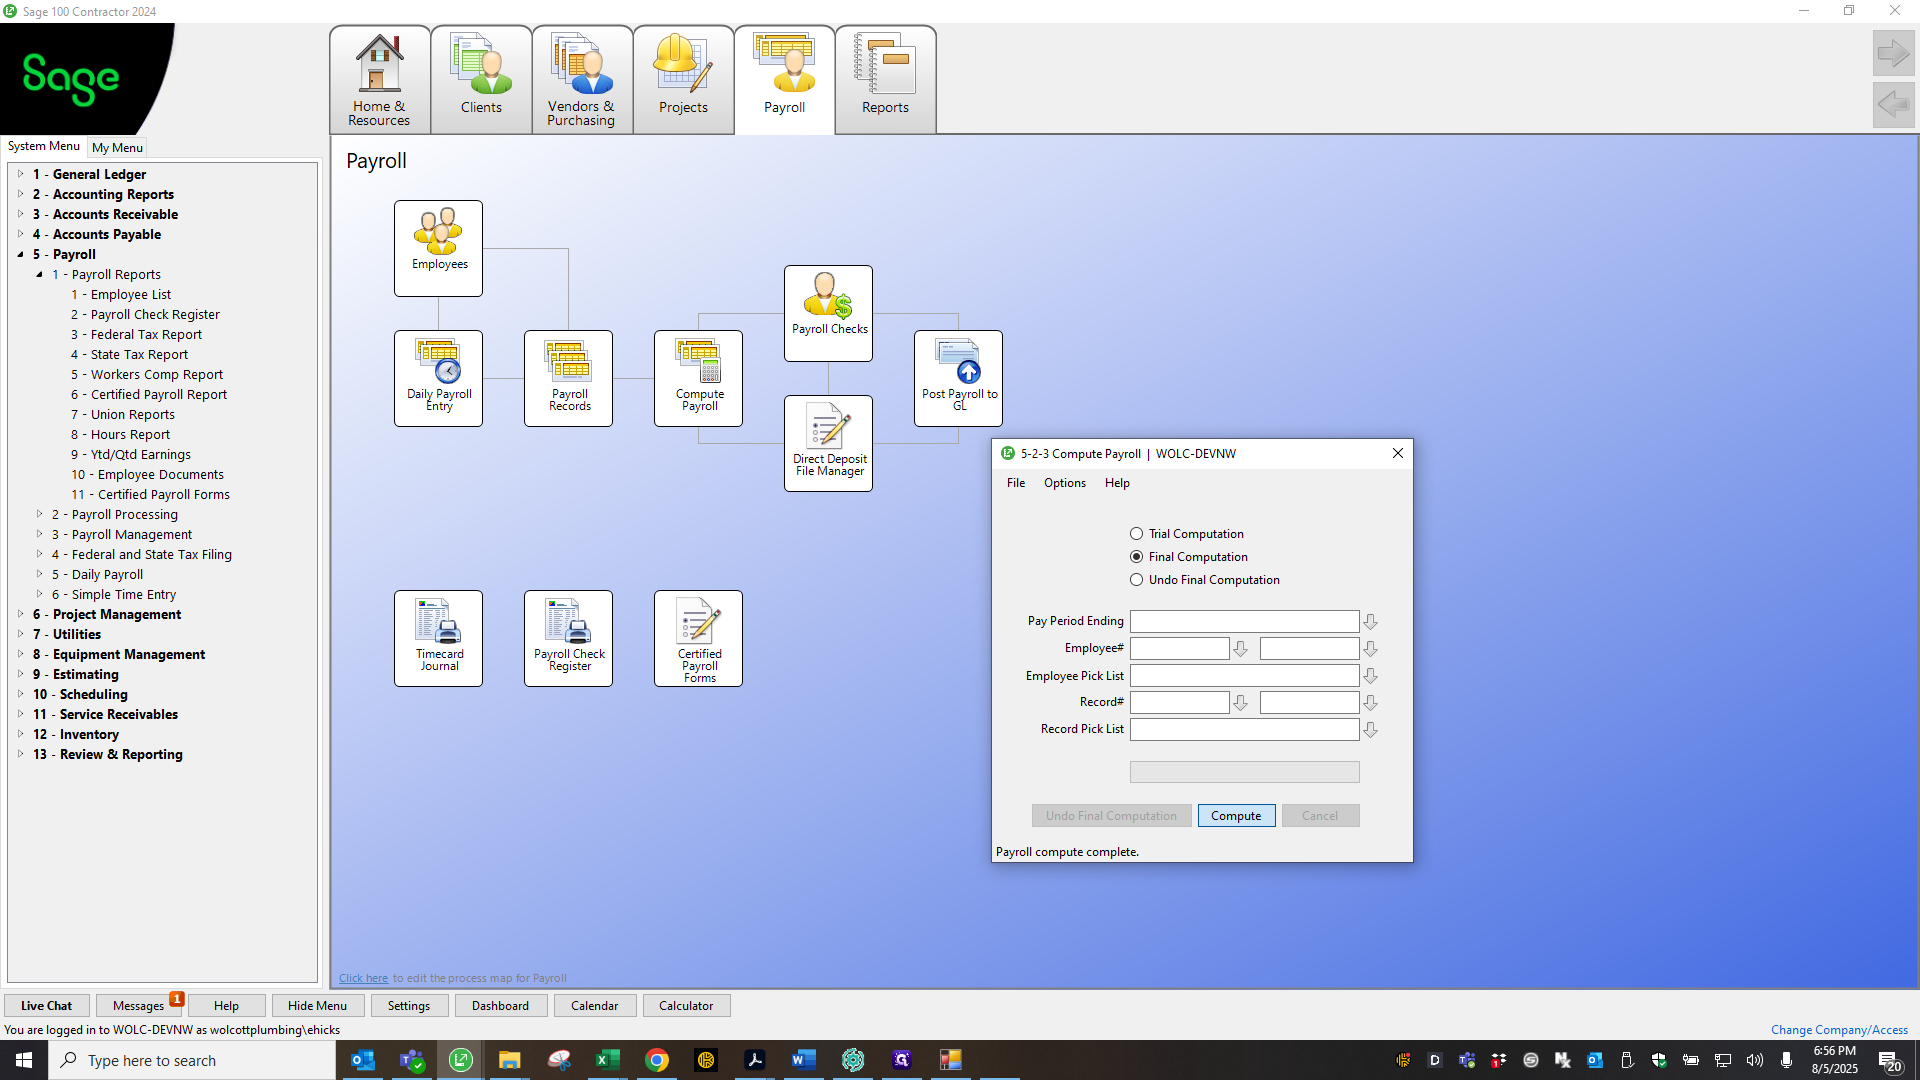Image resolution: width=1920 pixels, height=1080 pixels.
Task: Open the first Employee# lookup arrow
Action: click(x=1240, y=649)
